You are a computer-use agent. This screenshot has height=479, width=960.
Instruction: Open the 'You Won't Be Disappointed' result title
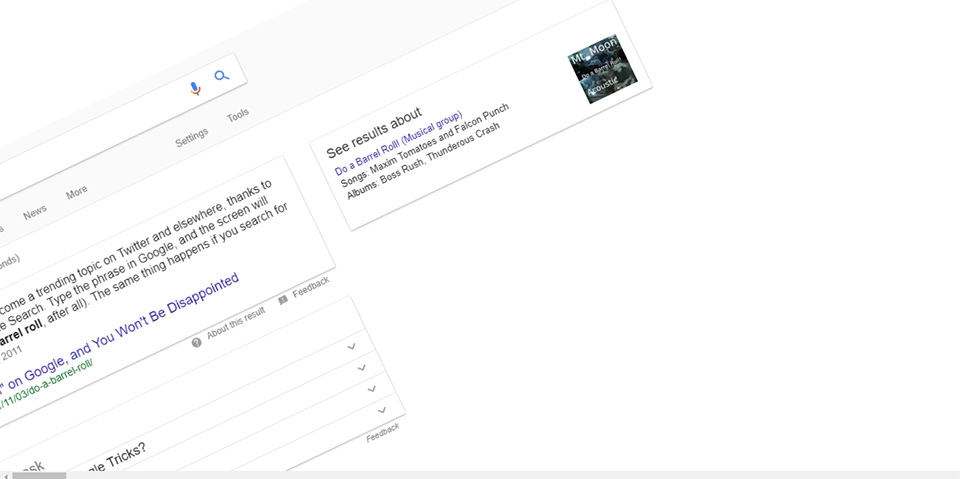119,334
